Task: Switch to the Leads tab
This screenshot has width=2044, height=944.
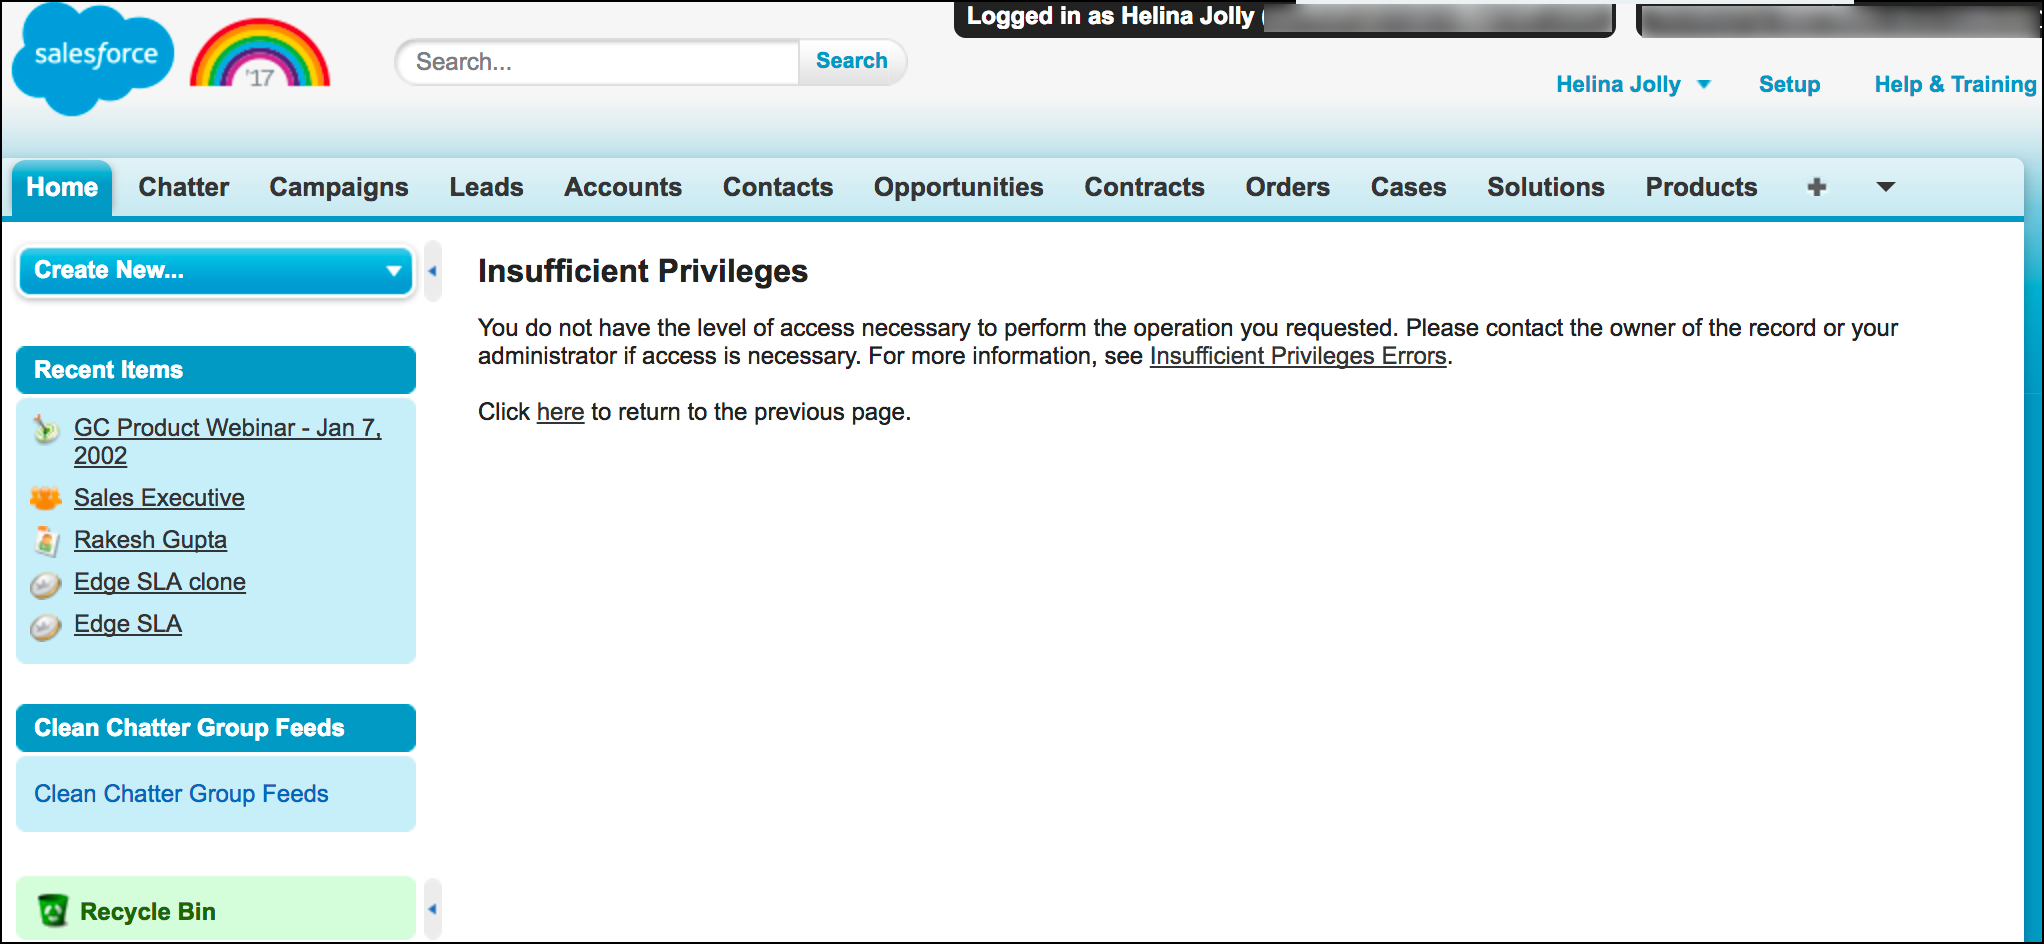Action: (x=486, y=187)
